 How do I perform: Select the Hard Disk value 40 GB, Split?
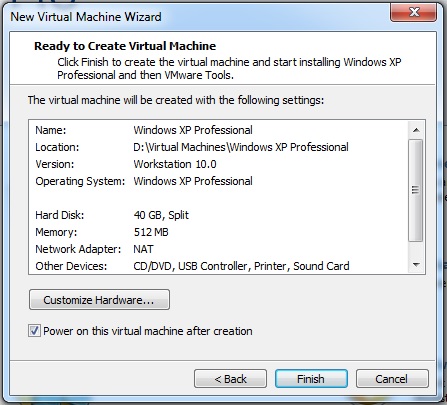(161, 215)
